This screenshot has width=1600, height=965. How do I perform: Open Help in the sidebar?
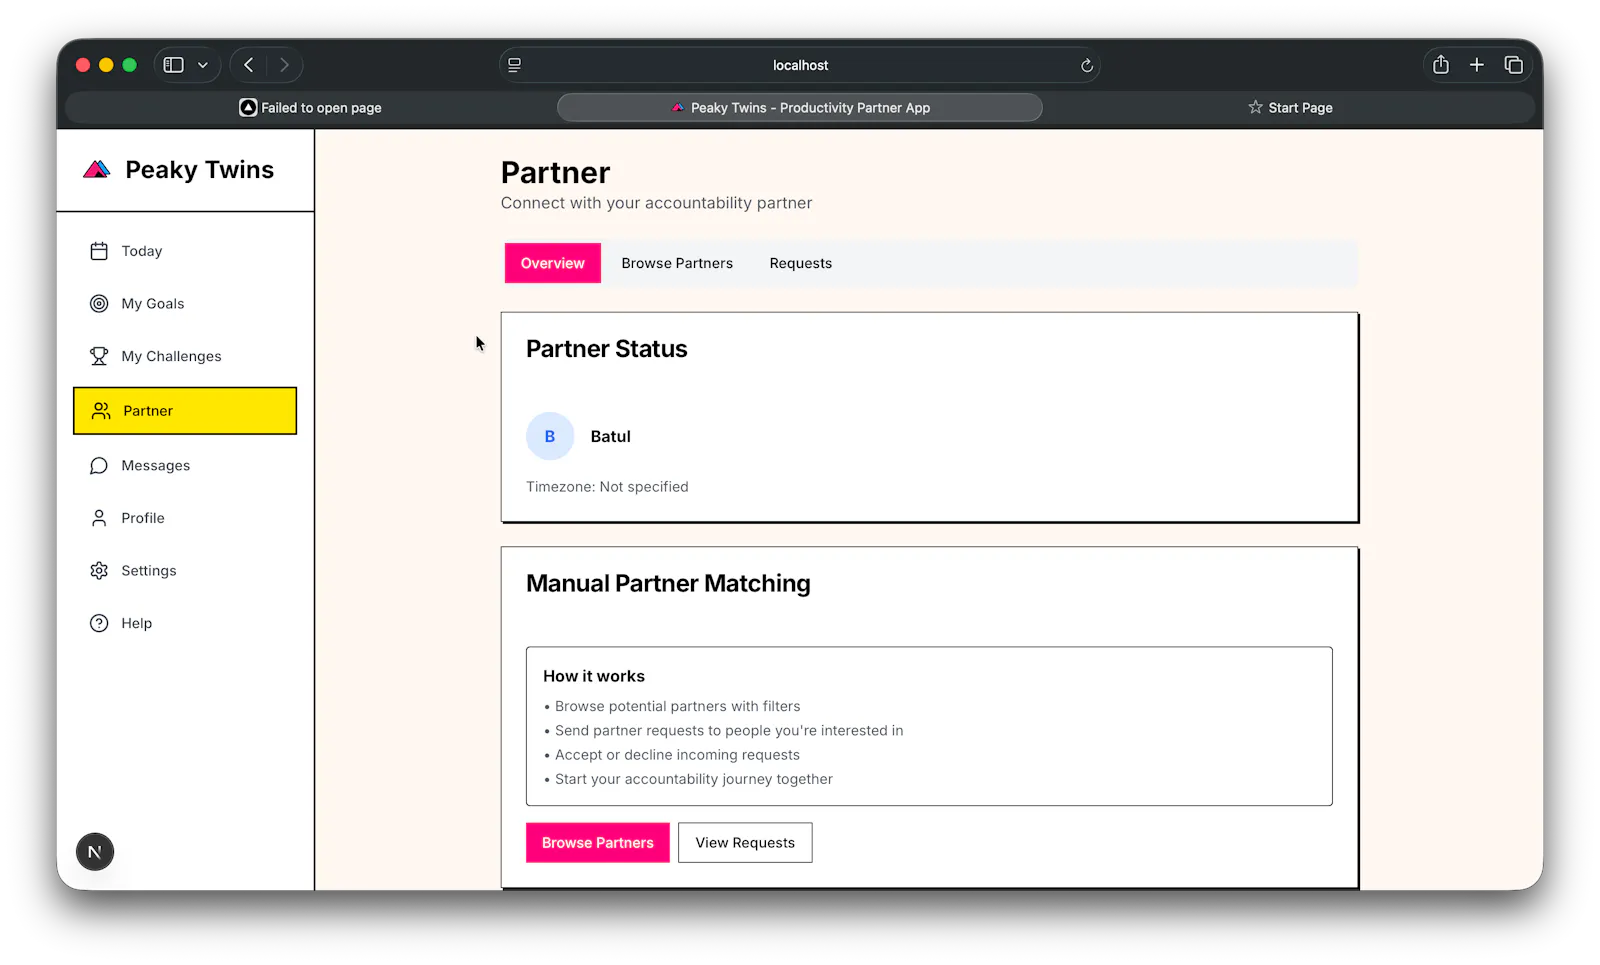(185, 623)
